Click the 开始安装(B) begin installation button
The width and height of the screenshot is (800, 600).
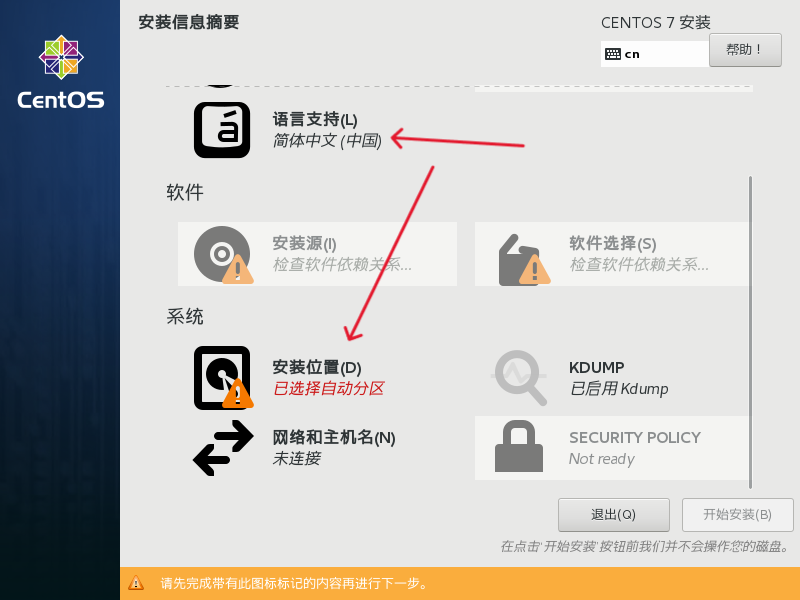737,515
